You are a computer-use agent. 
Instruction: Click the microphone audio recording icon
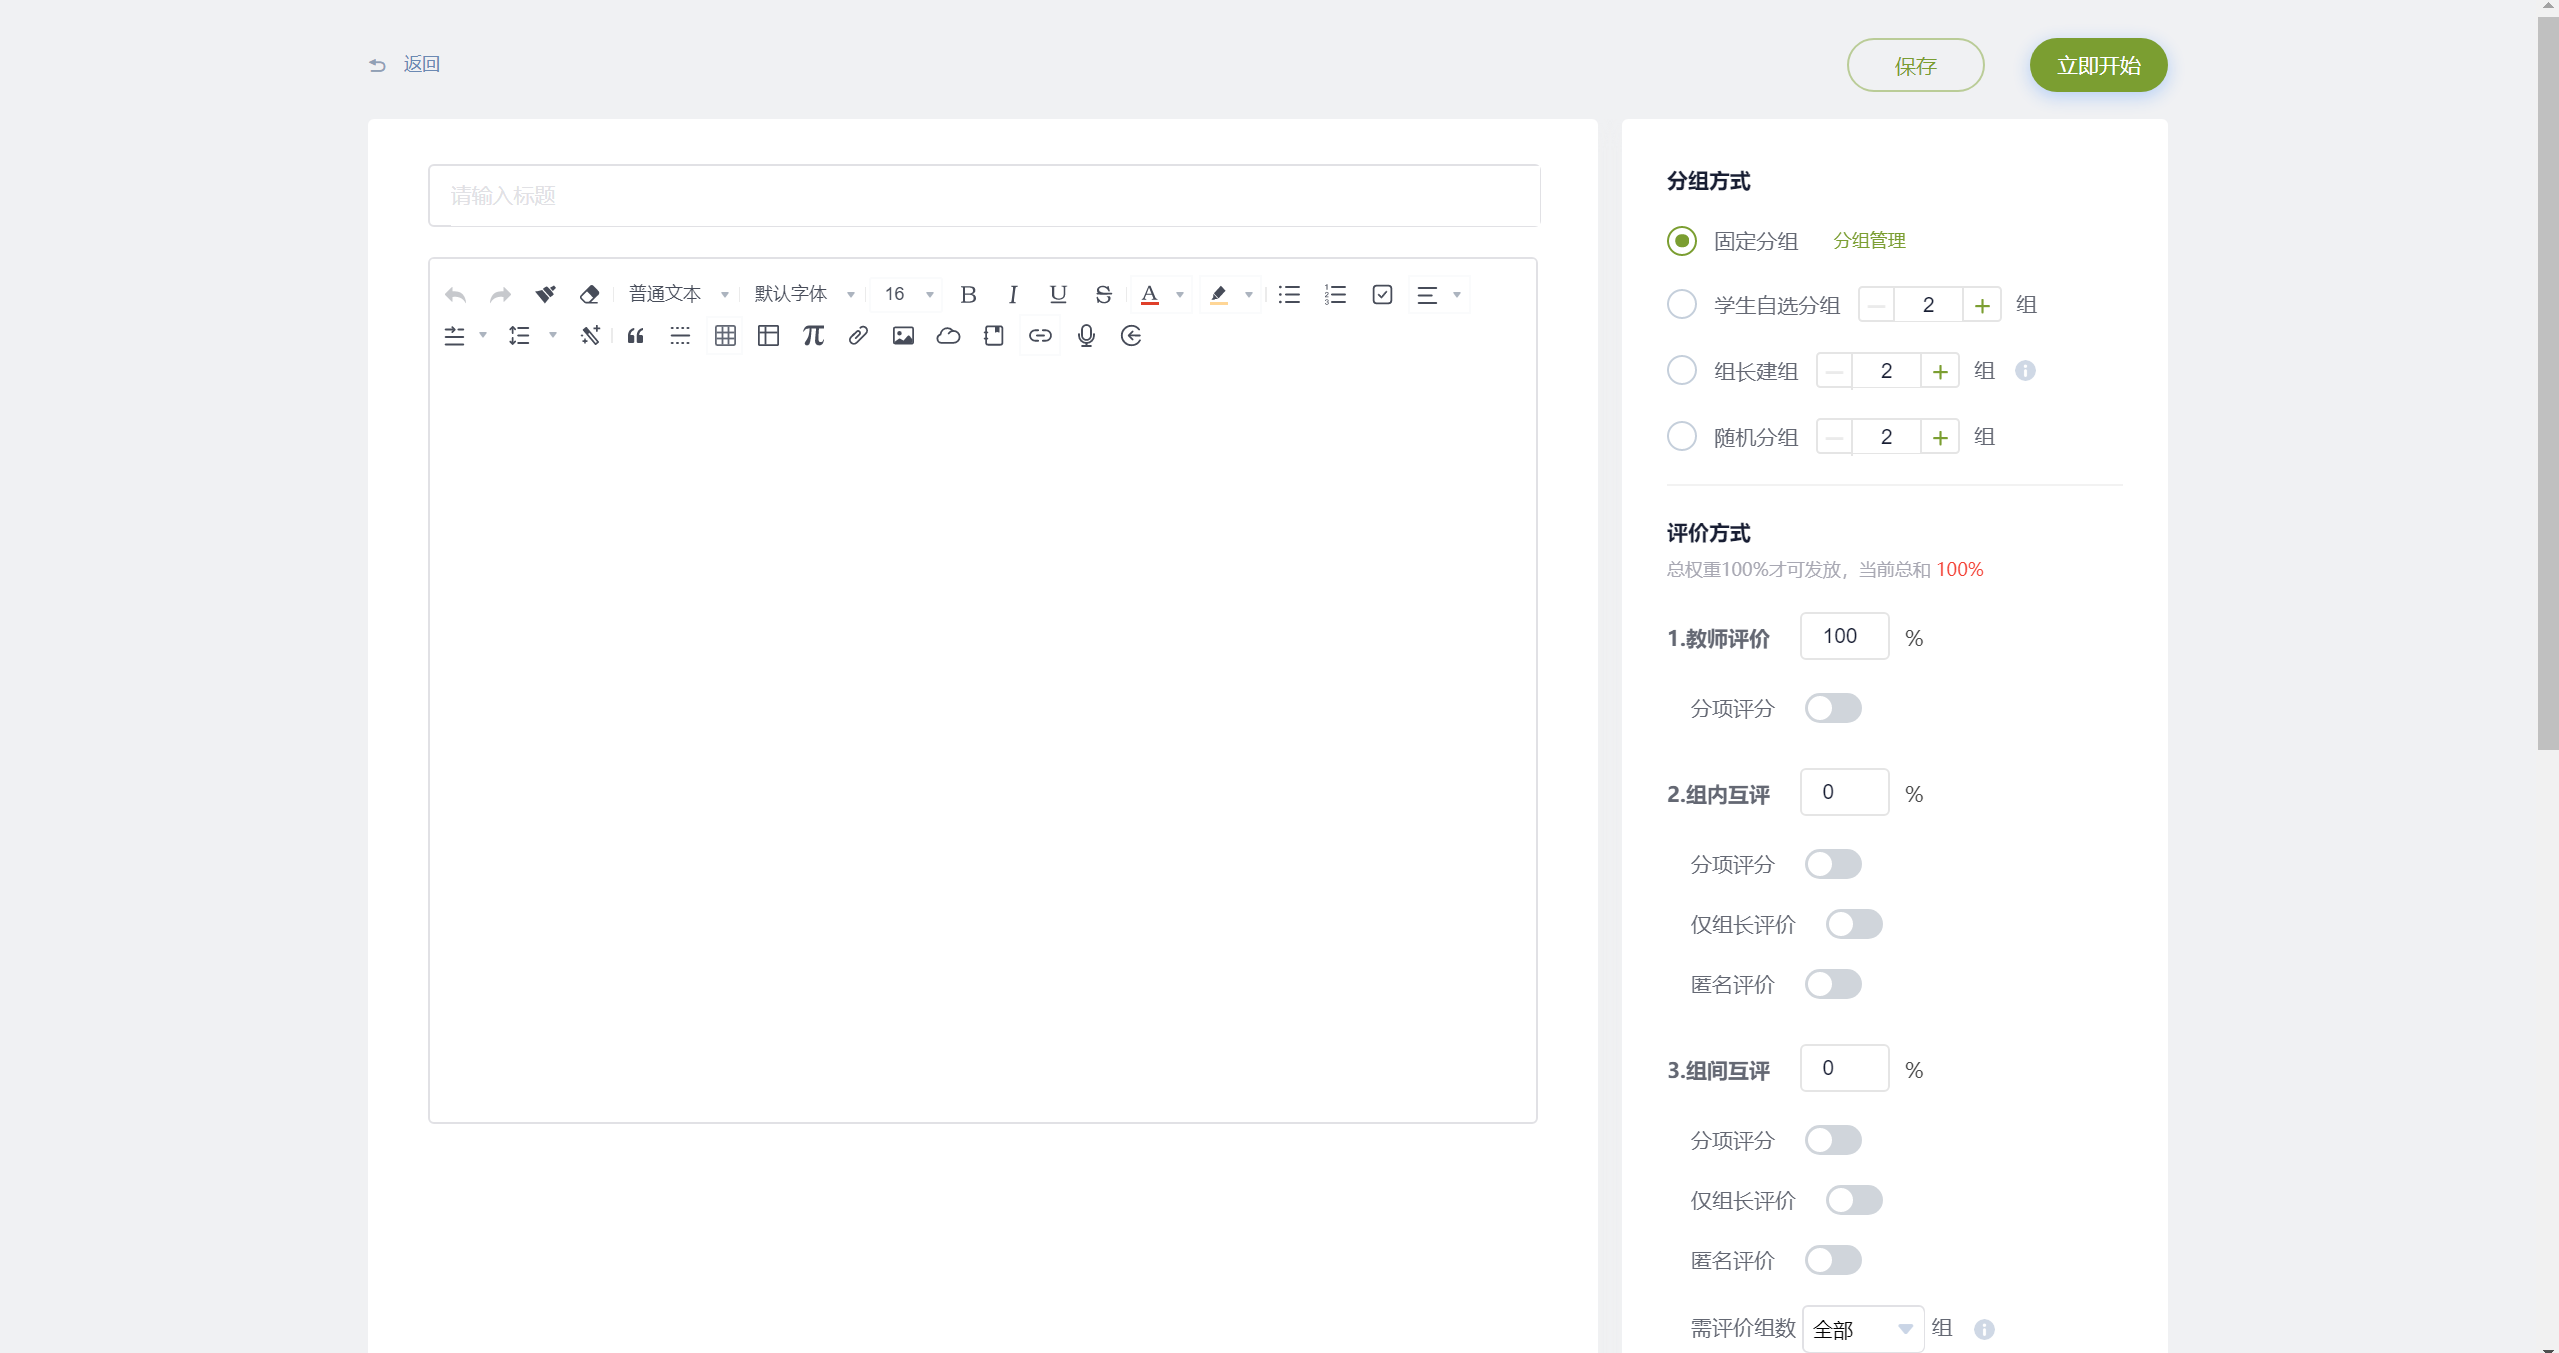pyautogui.click(x=1086, y=336)
